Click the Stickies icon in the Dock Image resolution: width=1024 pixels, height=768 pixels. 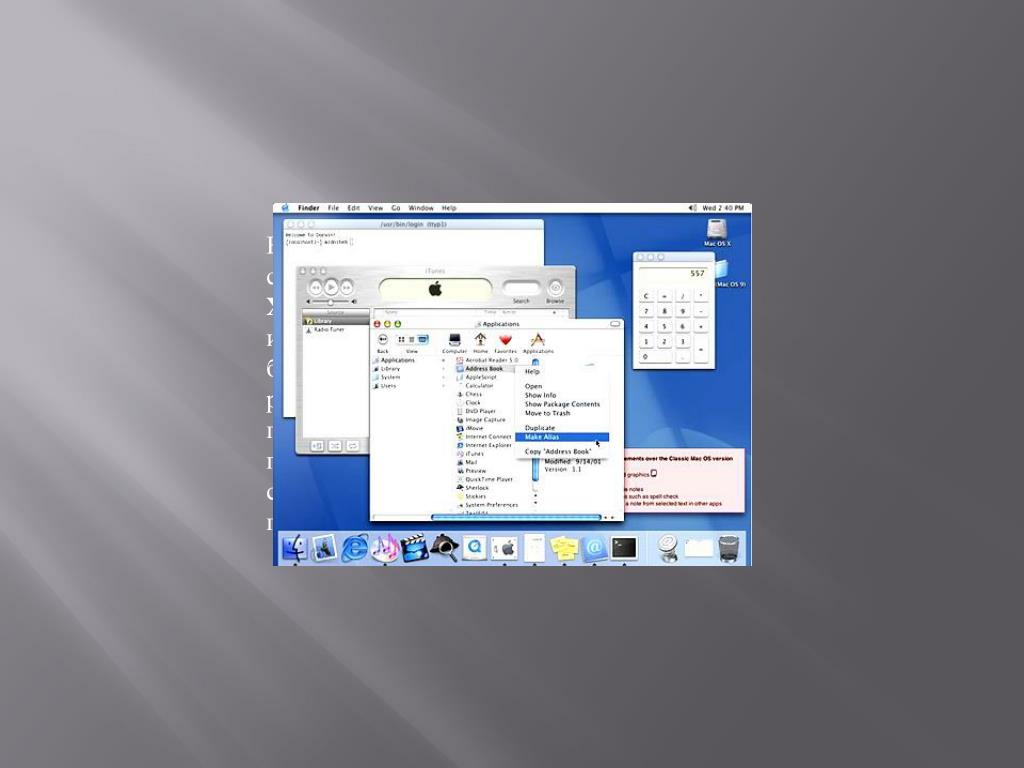564,547
